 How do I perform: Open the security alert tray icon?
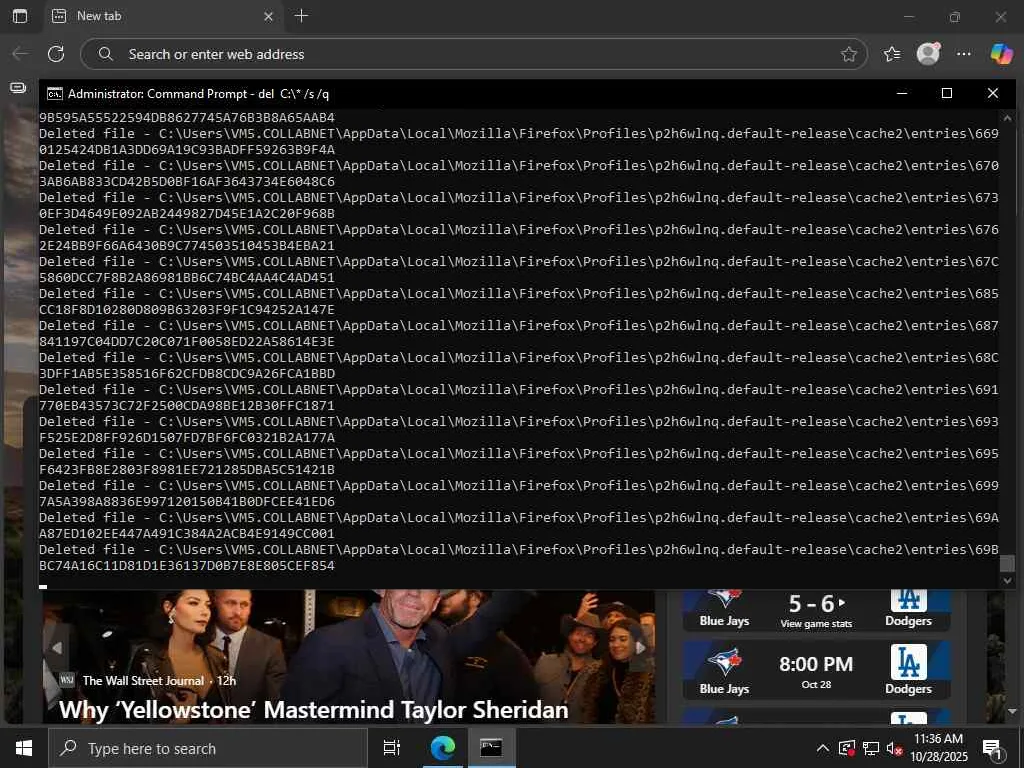(847, 748)
